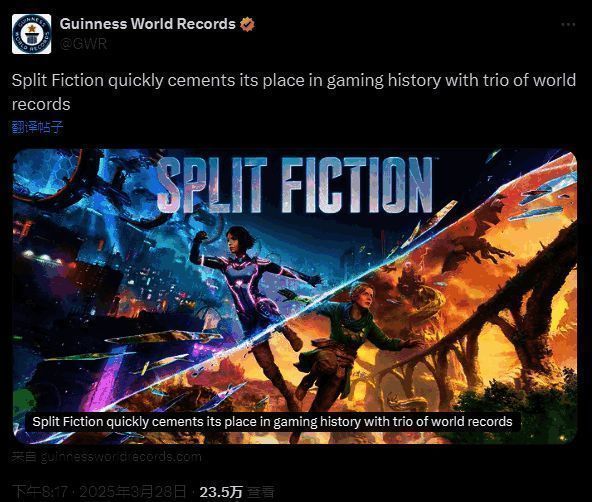The image size is (592, 502).
Task: Click the 来自 source prefix text
Action: pos(25,457)
